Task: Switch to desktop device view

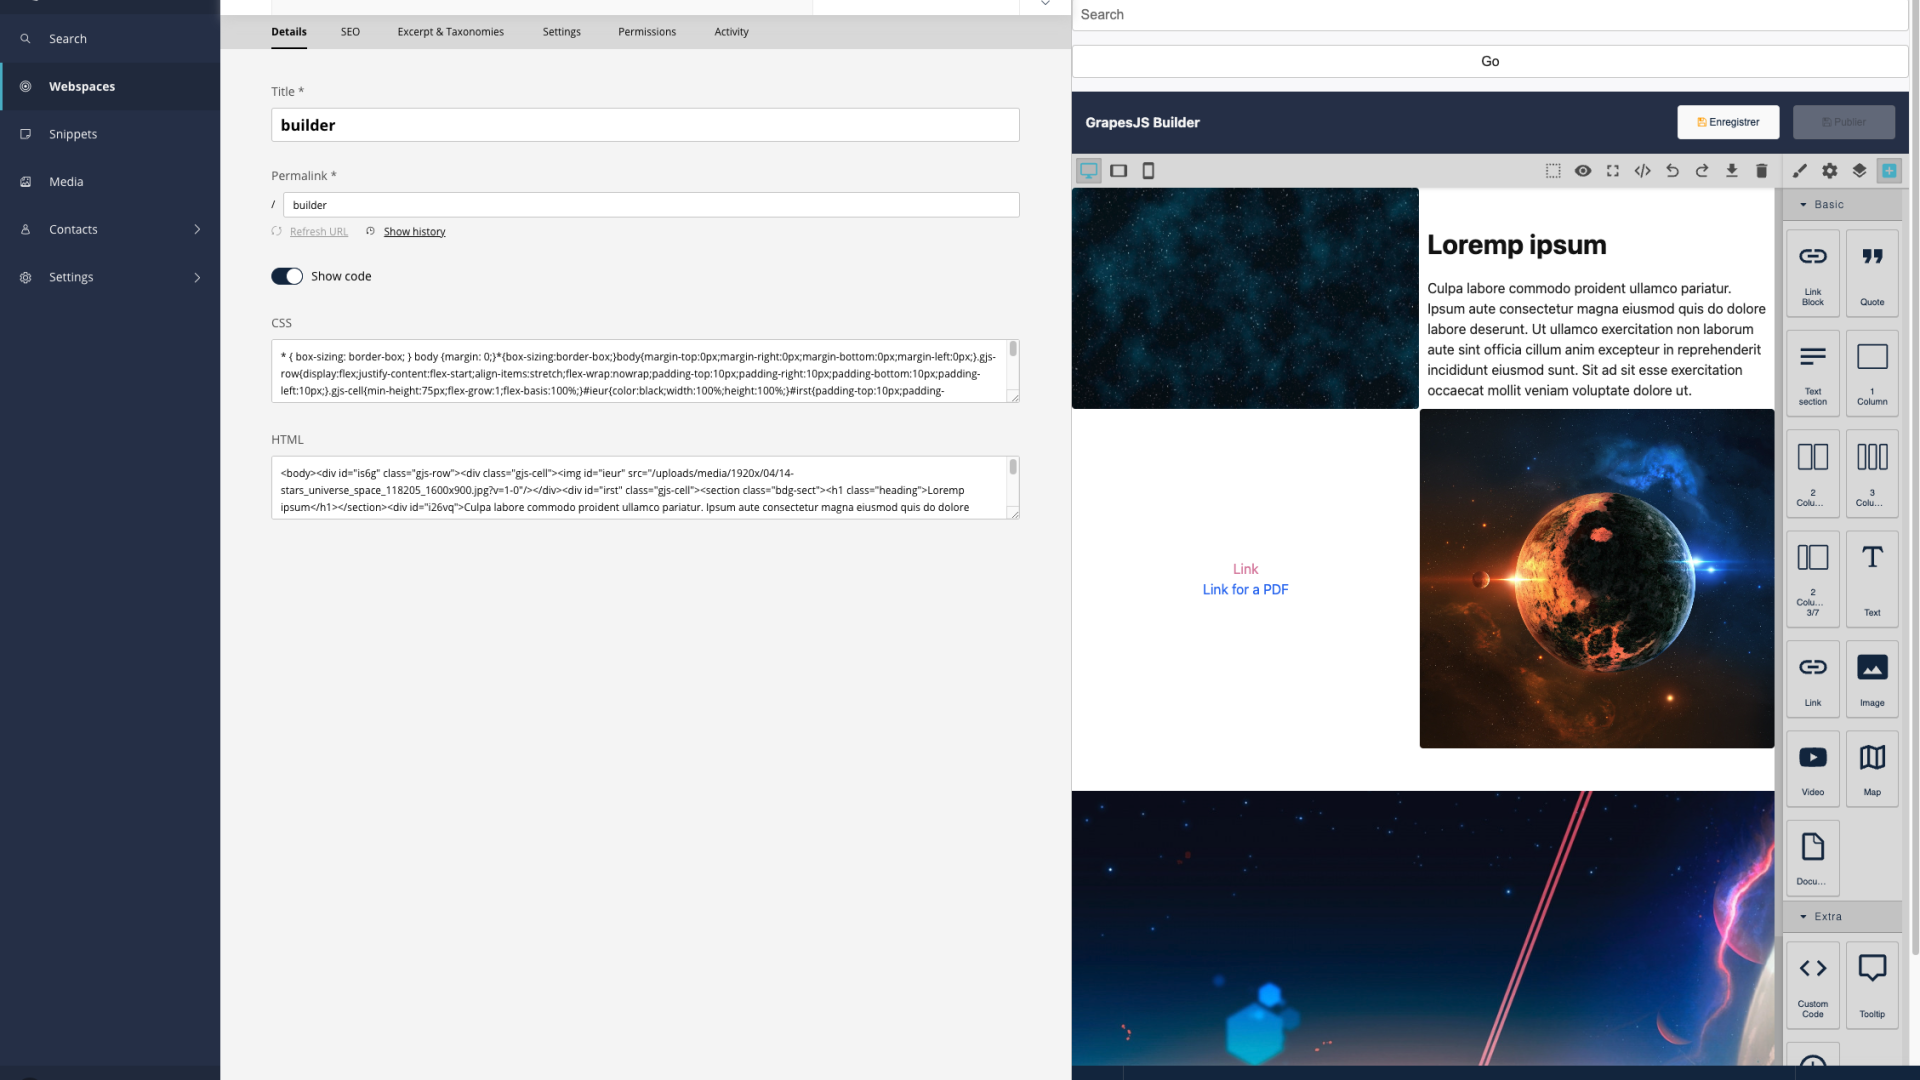Action: pyautogui.click(x=1088, y=171)
